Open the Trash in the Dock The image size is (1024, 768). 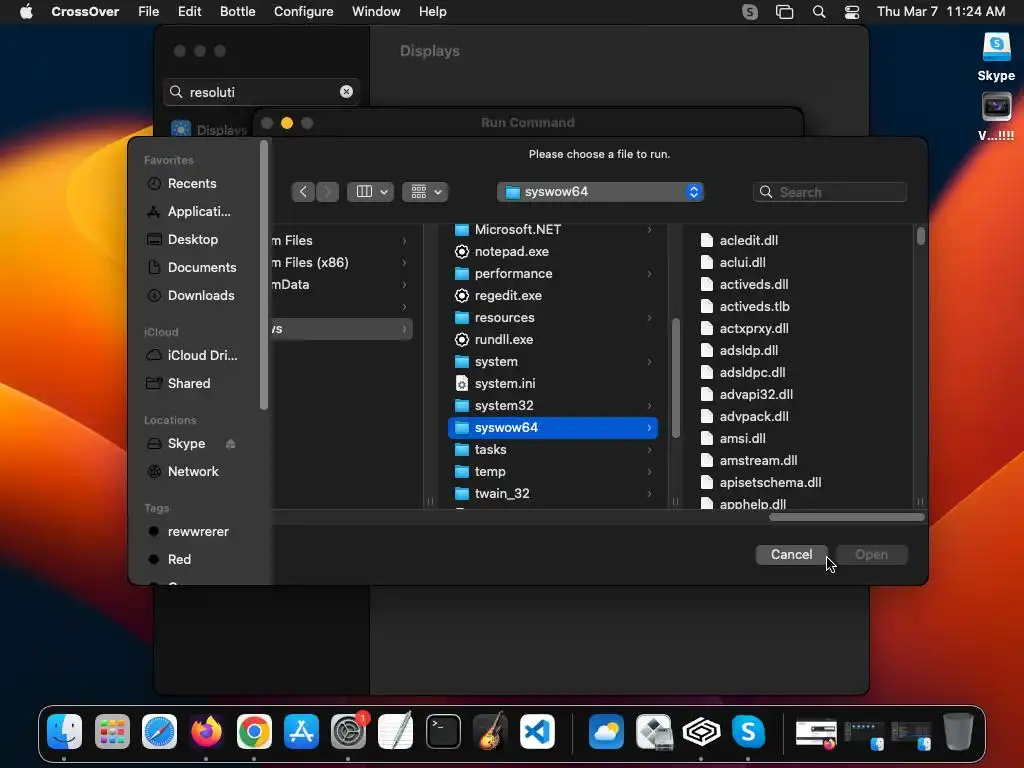958,731
